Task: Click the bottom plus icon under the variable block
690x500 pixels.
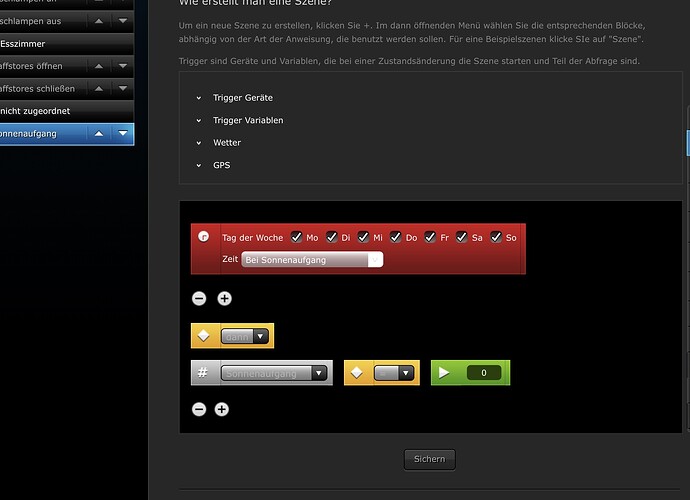Action: click(222, 409)
